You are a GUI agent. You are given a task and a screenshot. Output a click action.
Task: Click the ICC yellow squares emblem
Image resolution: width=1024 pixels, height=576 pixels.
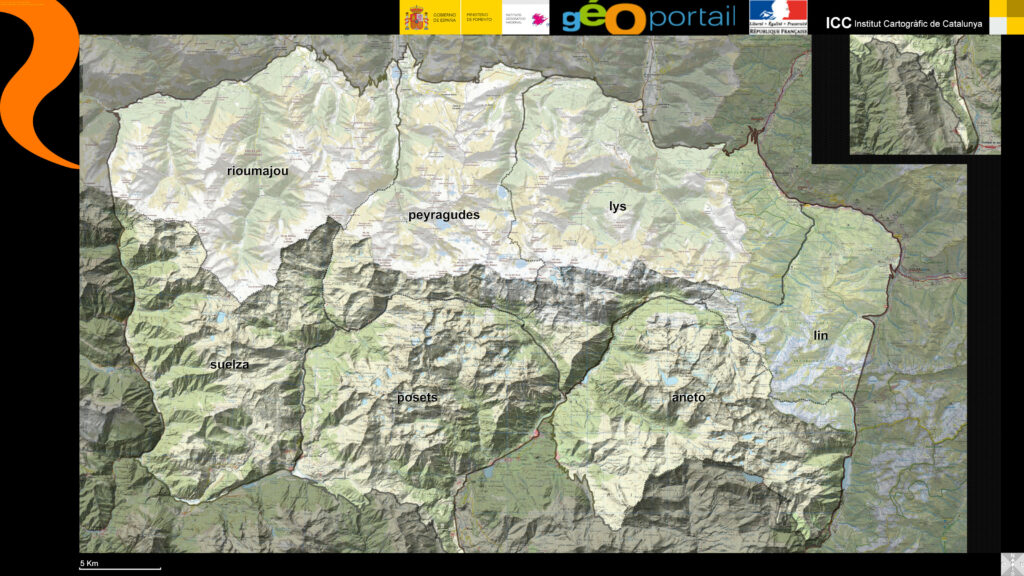coord(1006,17)
